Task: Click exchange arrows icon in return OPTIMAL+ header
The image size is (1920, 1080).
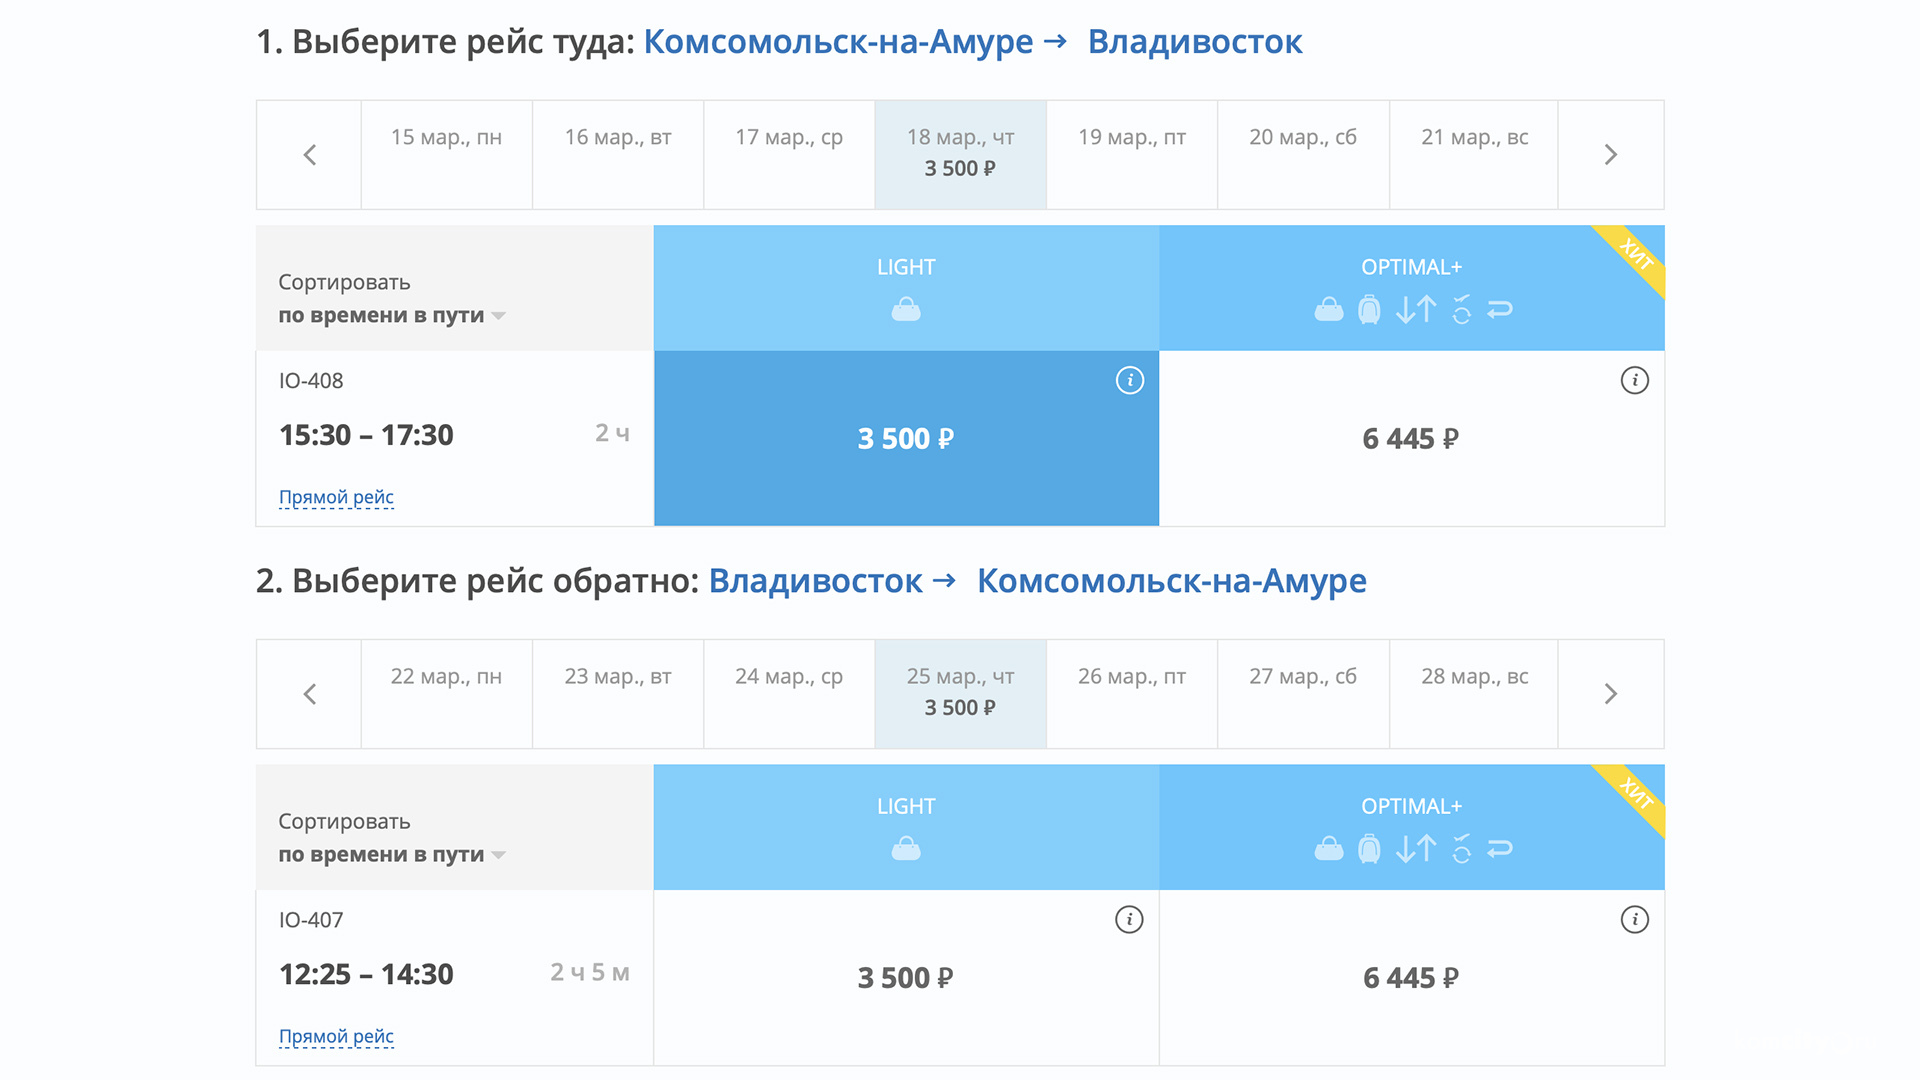Action: tap(1416, 849)
